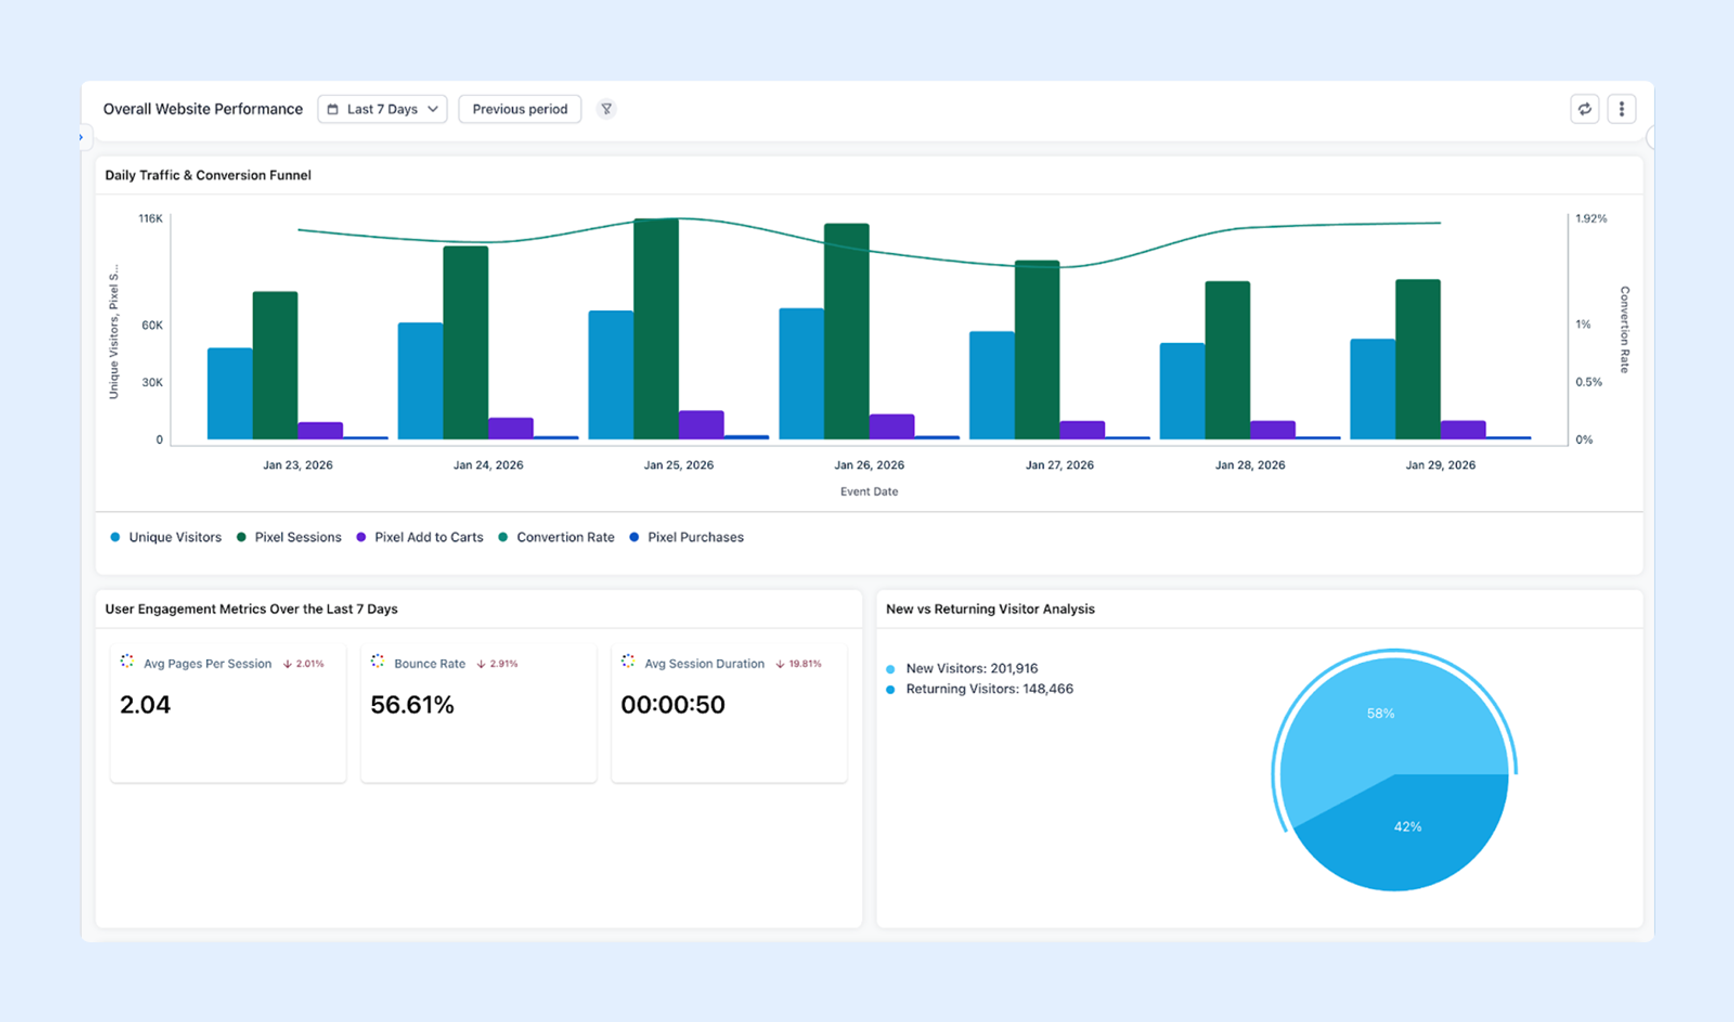Click the Avg Pages Per Session spinner icon
This screenshot has width=1734, height=1022.
[127, 662]
